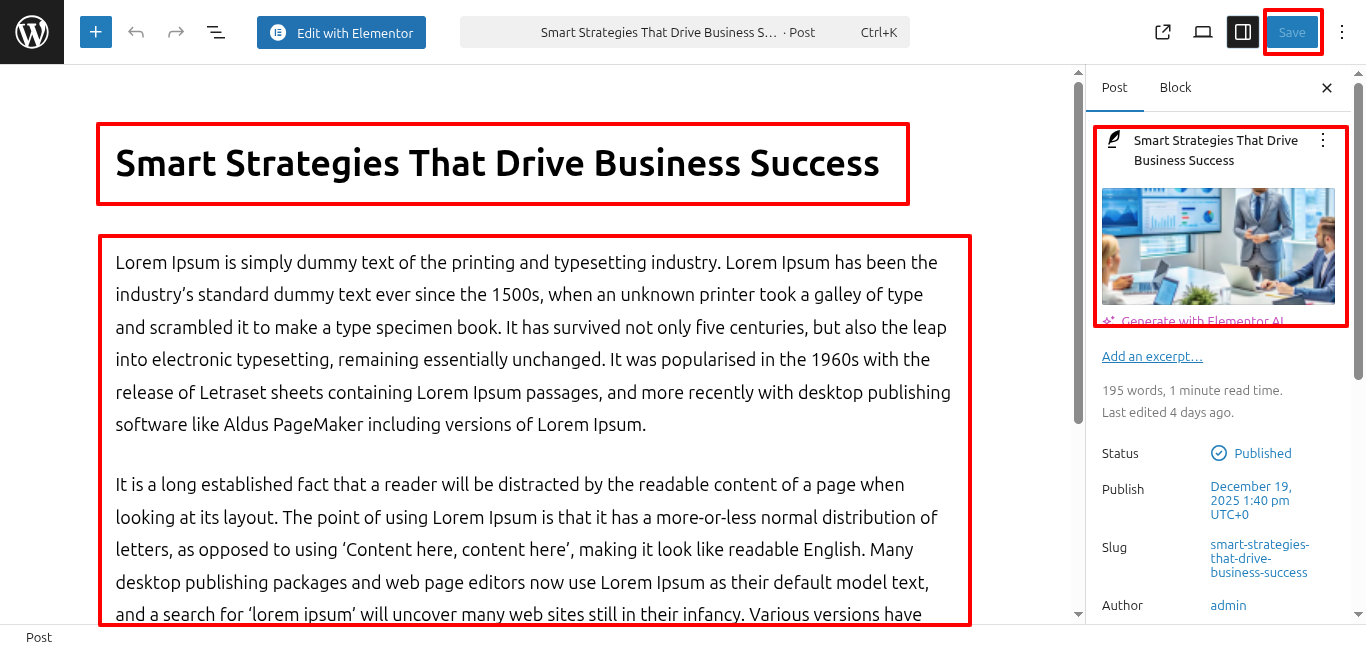Image resolution: width=1366 pixels, height=649 pixels.
Task: Switch to the Block tab
Action: [x=1175, y=88]
